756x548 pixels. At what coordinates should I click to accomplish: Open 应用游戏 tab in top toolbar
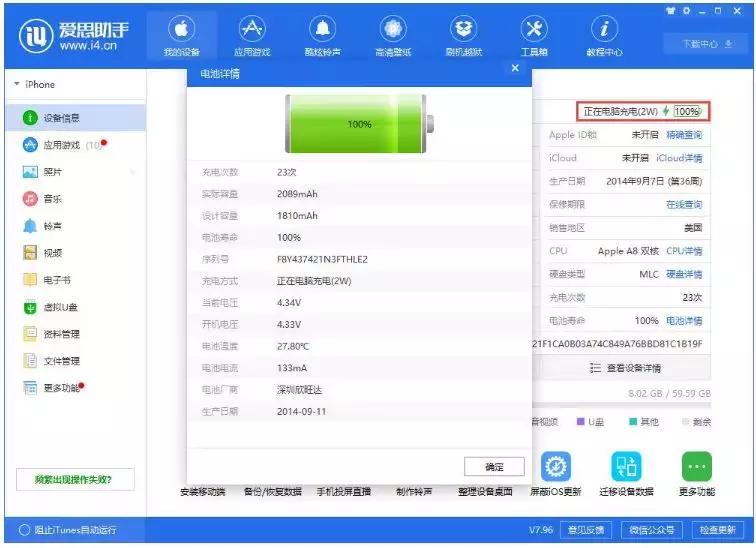252,36
